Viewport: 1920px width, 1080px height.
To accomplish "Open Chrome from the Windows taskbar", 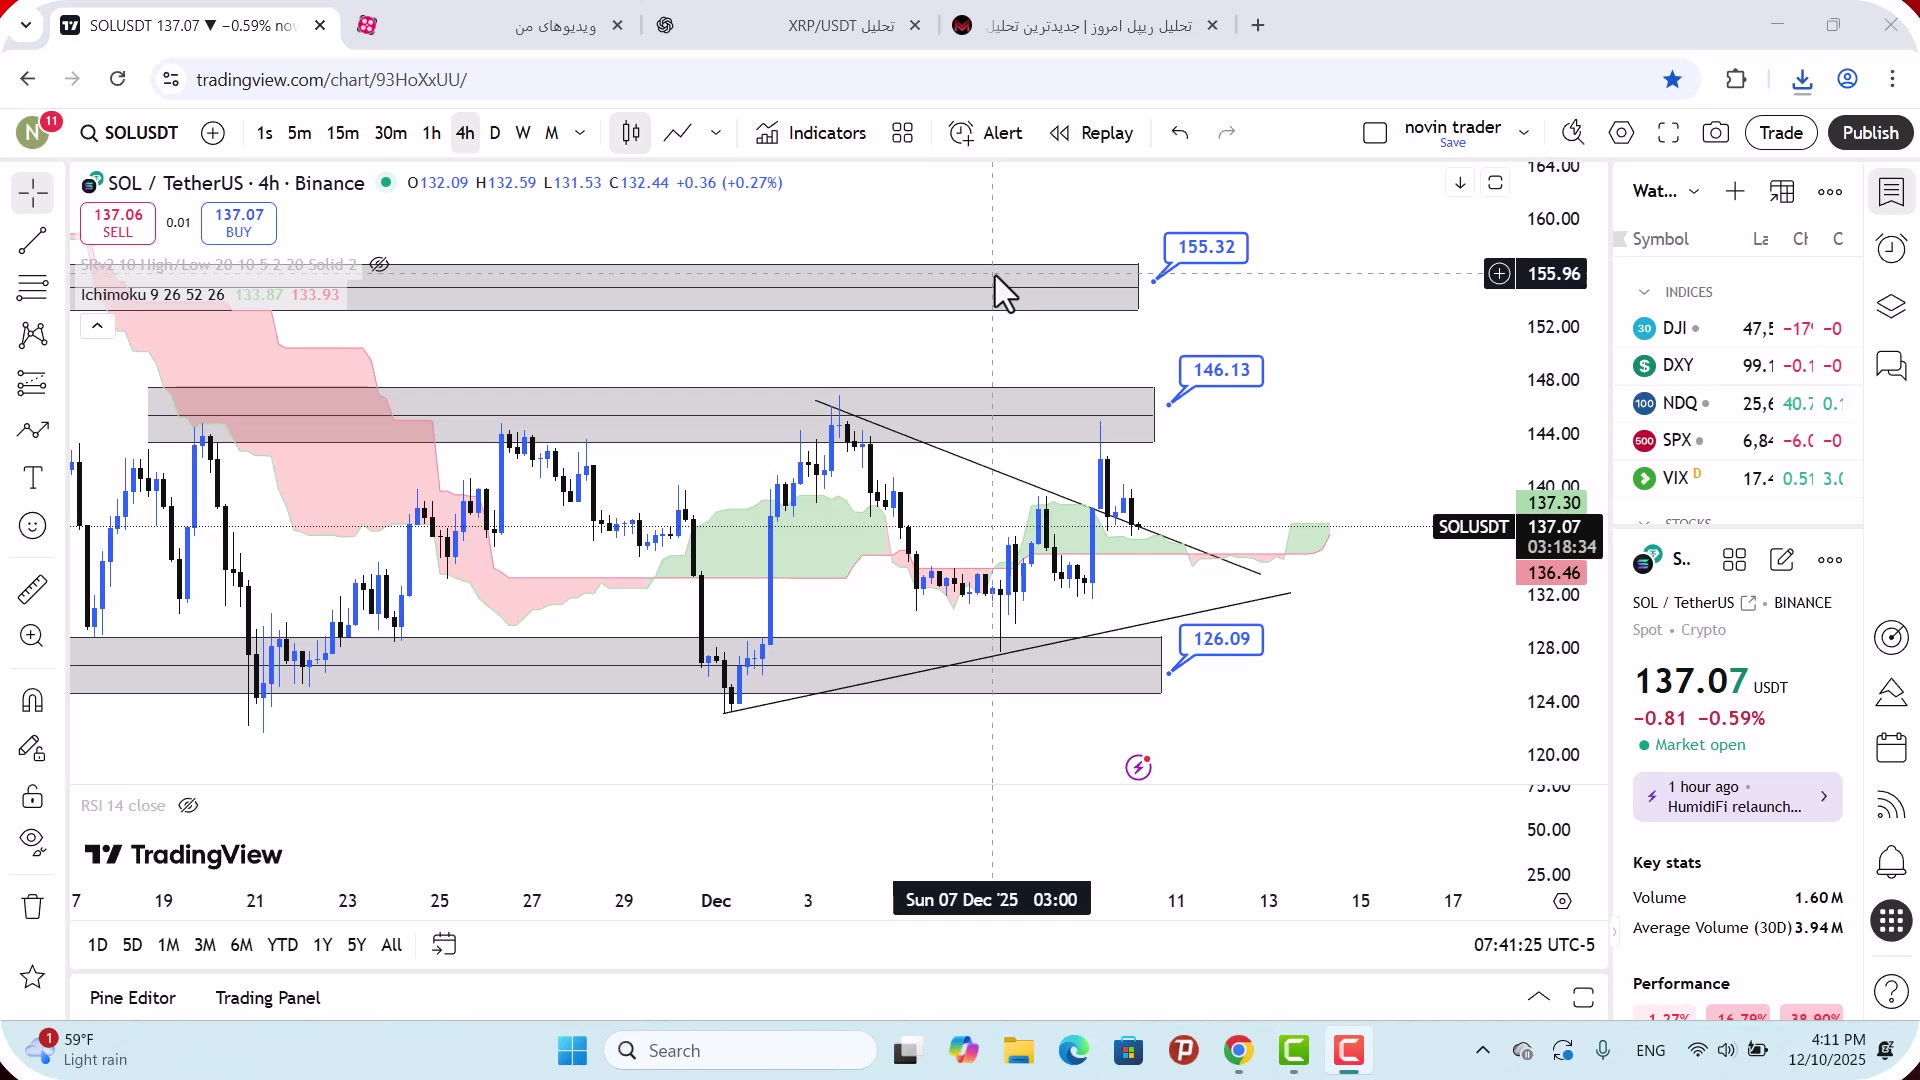I will (1238, 1051).
